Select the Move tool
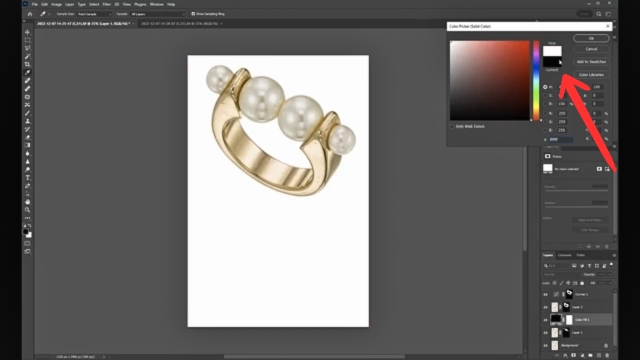This screenshot has width=640, height=360. coord(27,32)
